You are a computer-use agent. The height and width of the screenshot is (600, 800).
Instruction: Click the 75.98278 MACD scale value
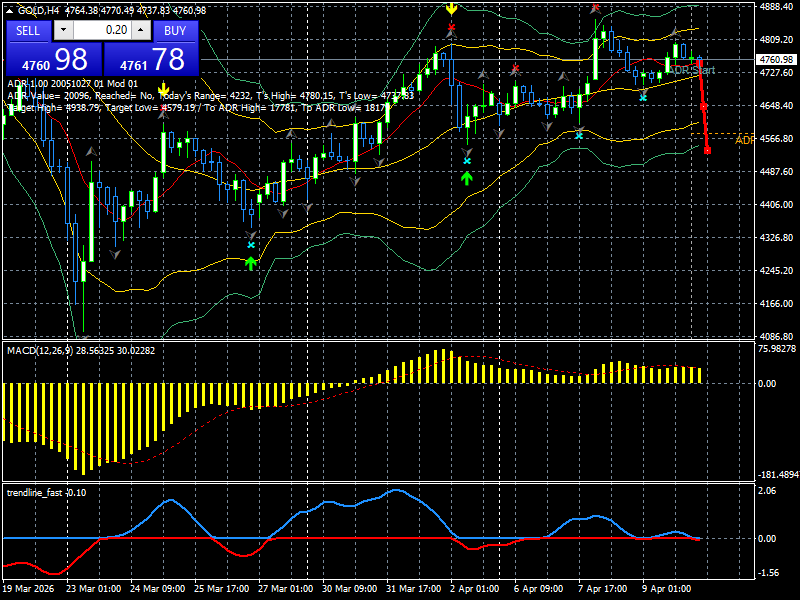(777, 349)
